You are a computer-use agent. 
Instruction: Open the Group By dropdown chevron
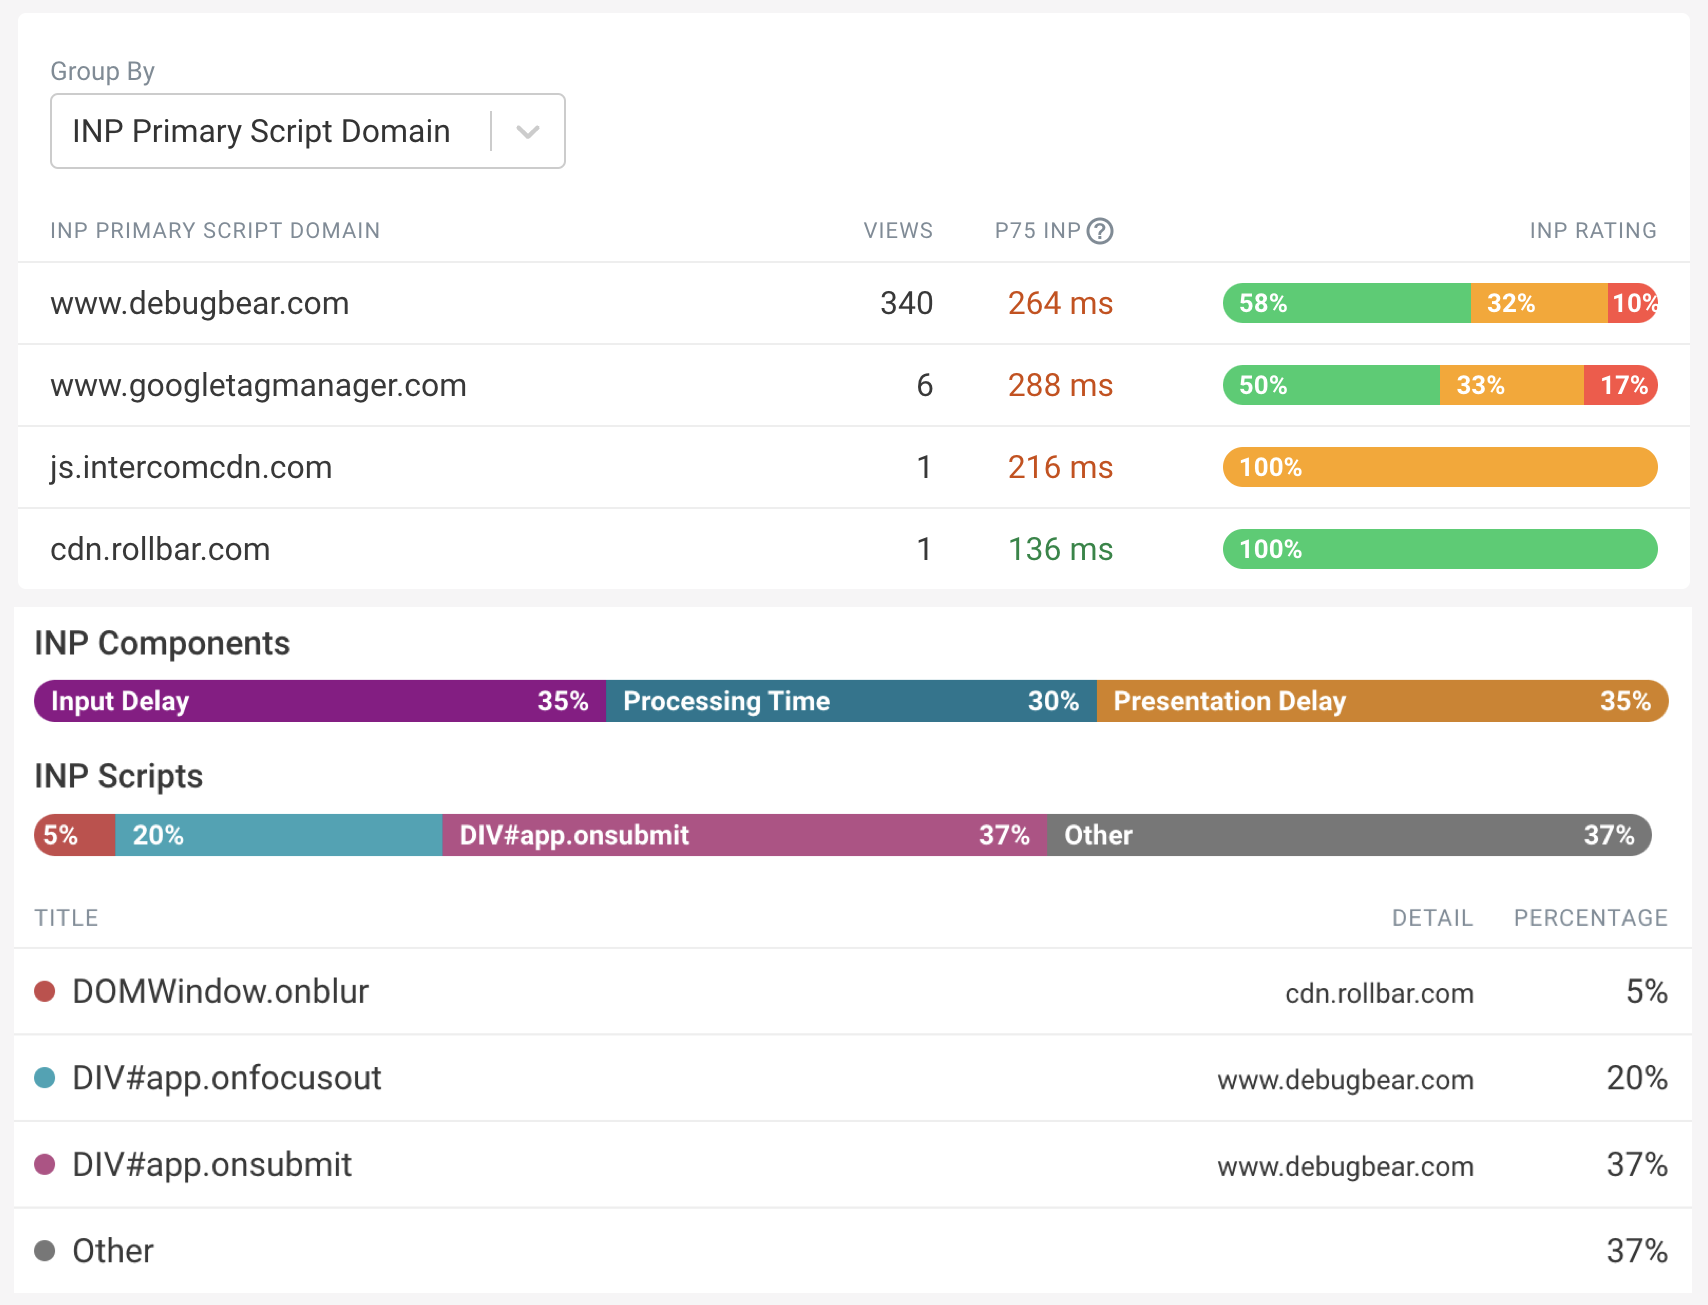(528, 131)
